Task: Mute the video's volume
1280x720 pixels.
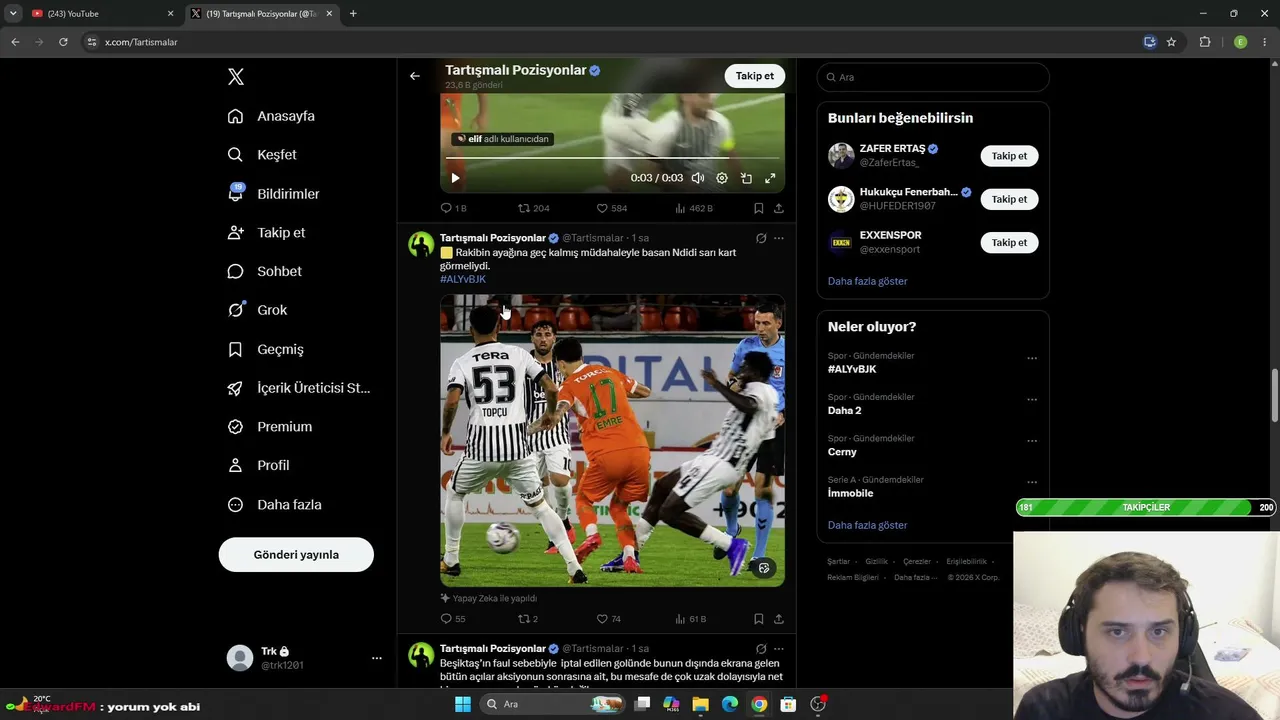Action: point(698,178)
